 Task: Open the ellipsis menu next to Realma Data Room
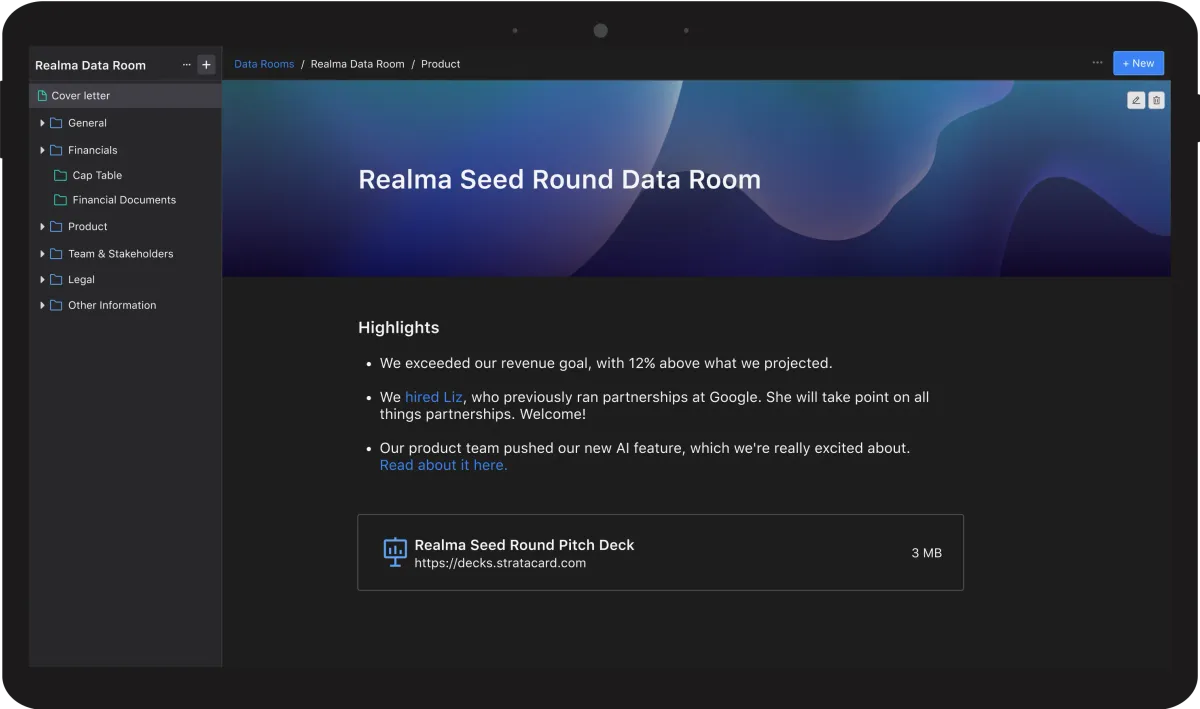[x=186, y=64]
